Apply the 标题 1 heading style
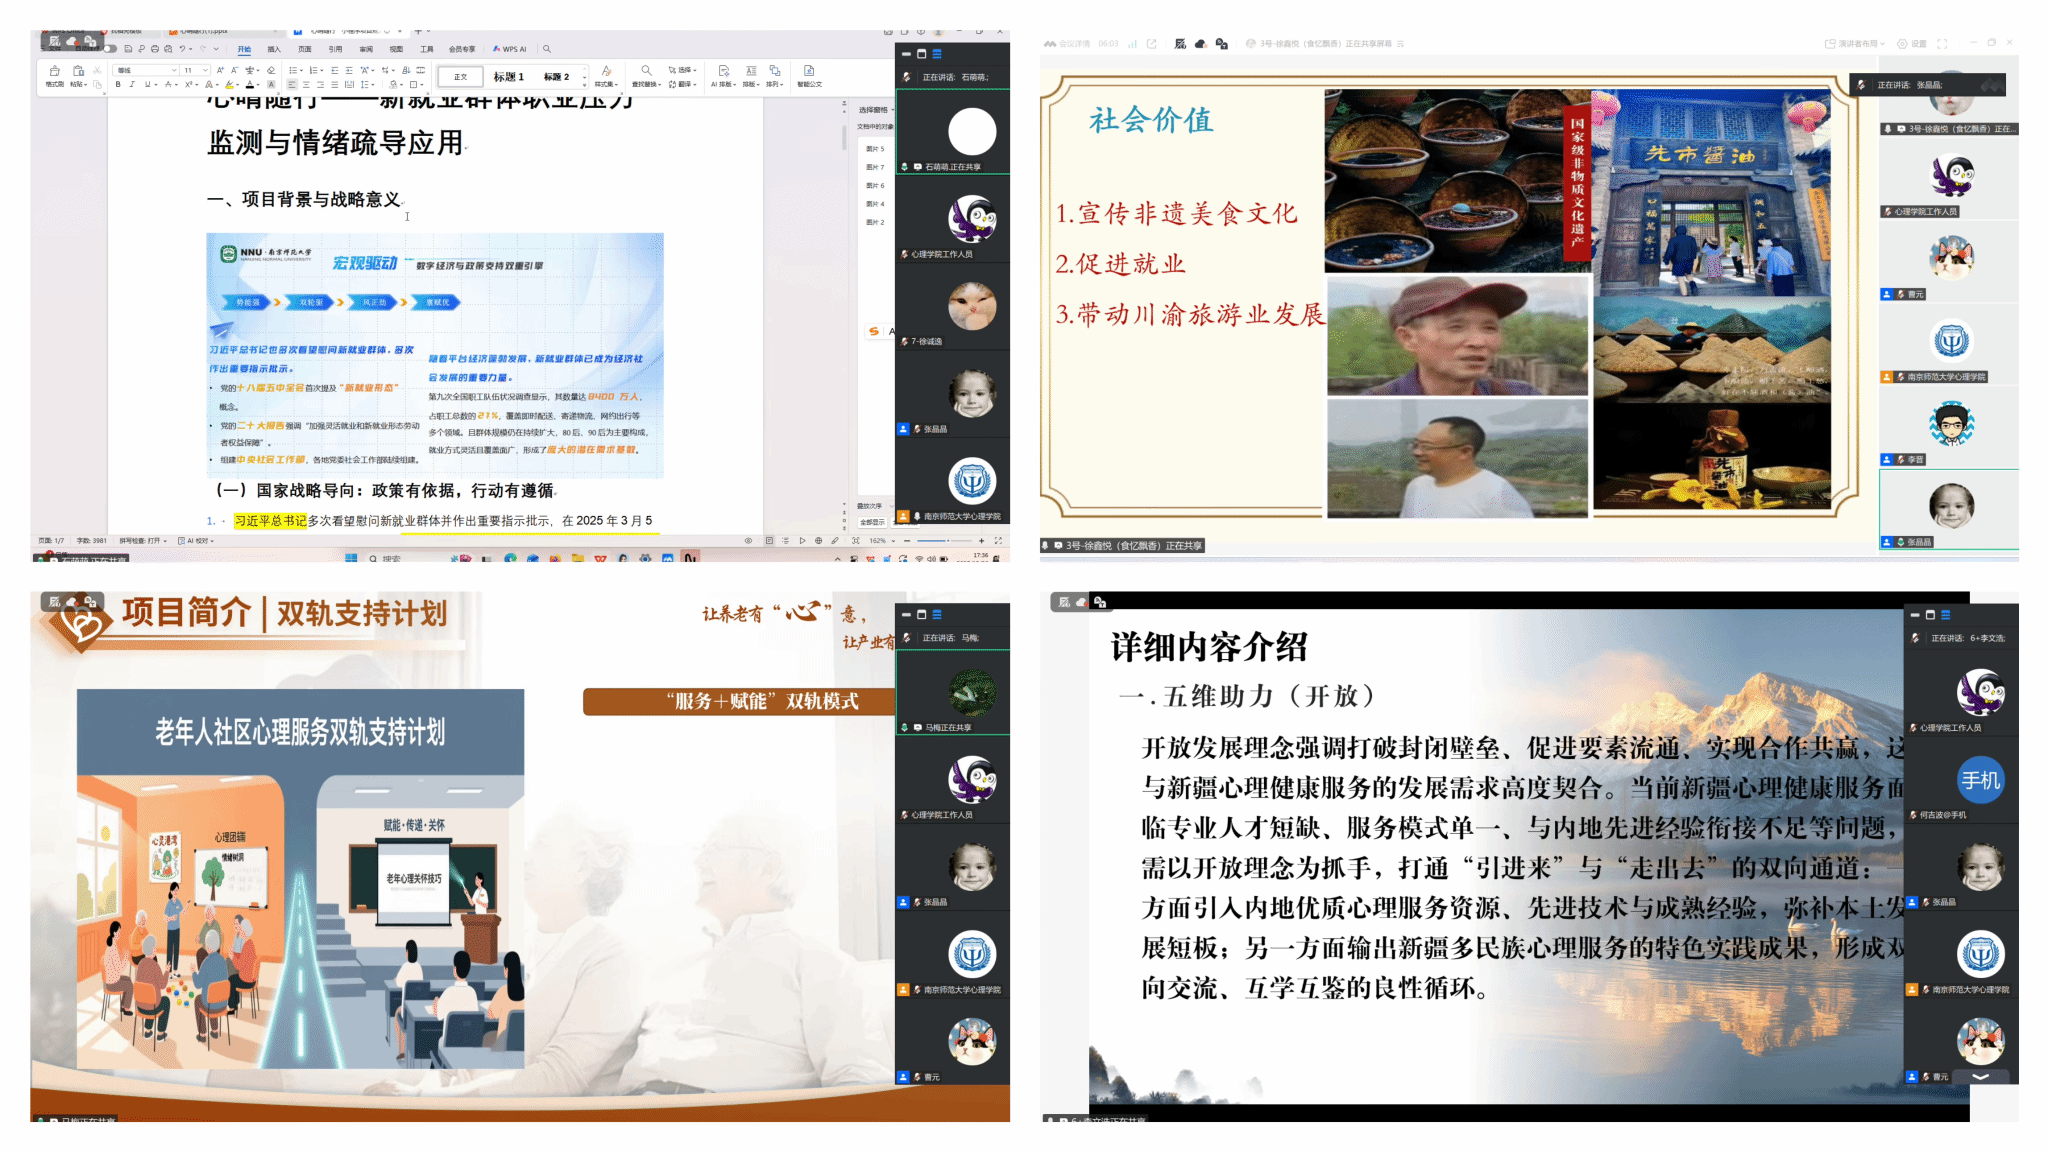This screenshot has width=2048, height=1151. [508, 76]
